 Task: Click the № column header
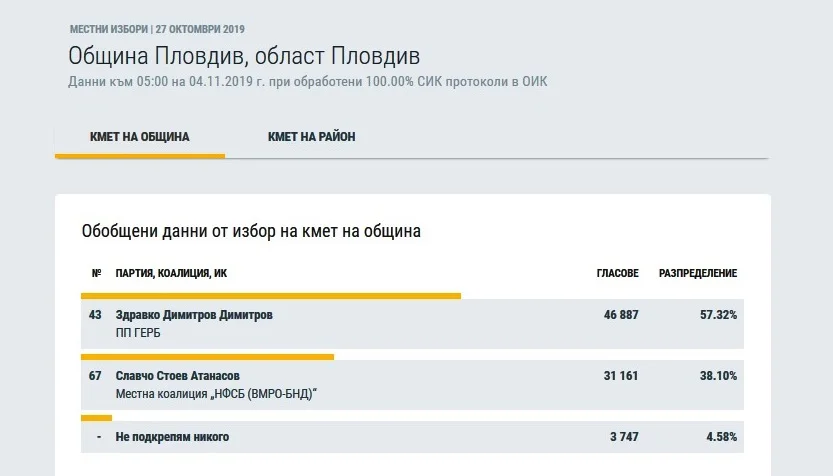[96, 273]
